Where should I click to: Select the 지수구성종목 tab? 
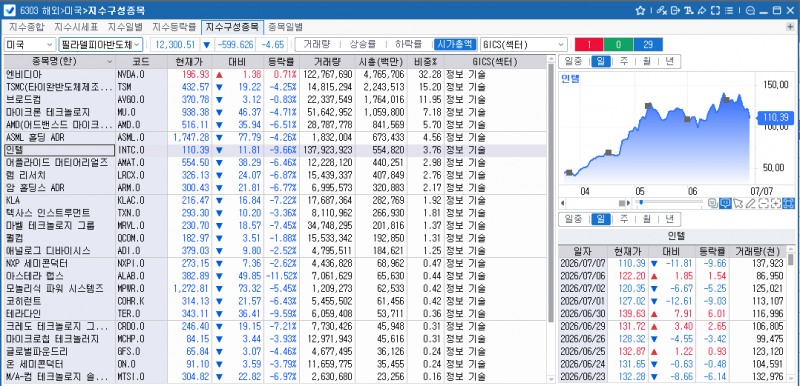point(232,27)
